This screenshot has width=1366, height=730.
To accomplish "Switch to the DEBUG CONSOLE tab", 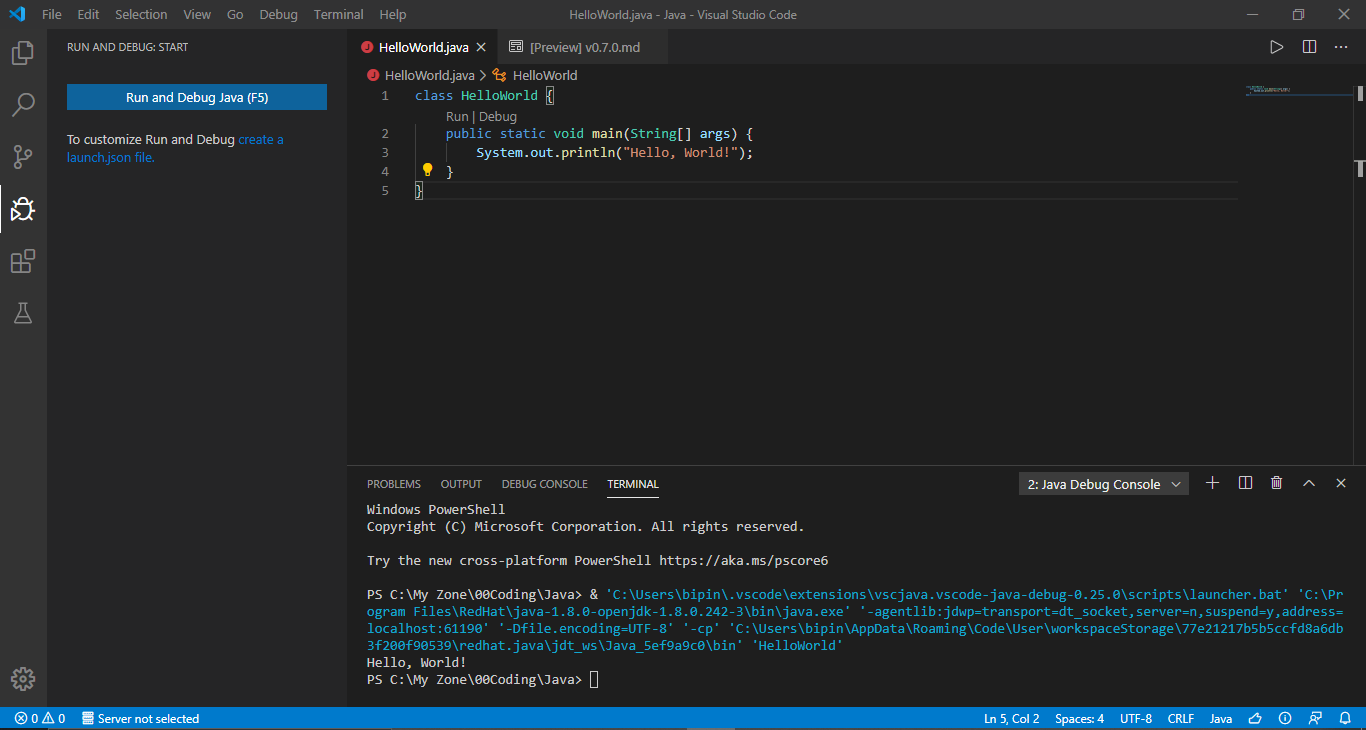I will (x=544, y=483).
